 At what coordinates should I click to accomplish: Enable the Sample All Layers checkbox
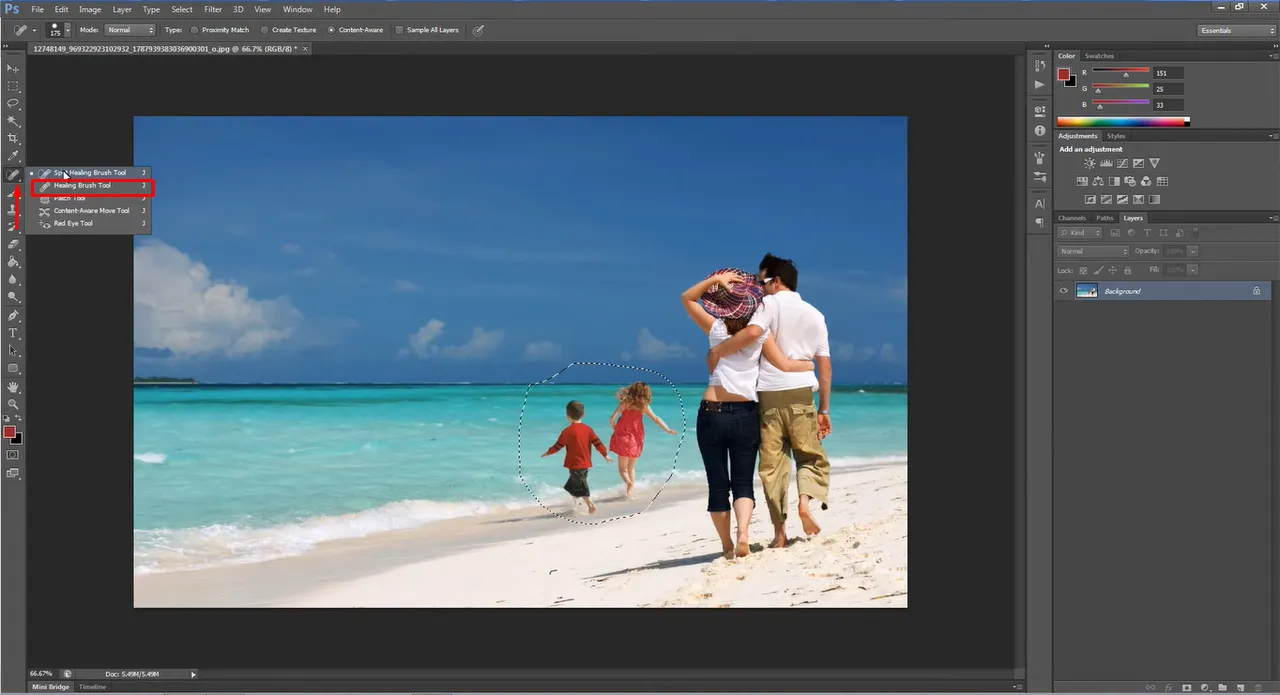coord(401,30)
